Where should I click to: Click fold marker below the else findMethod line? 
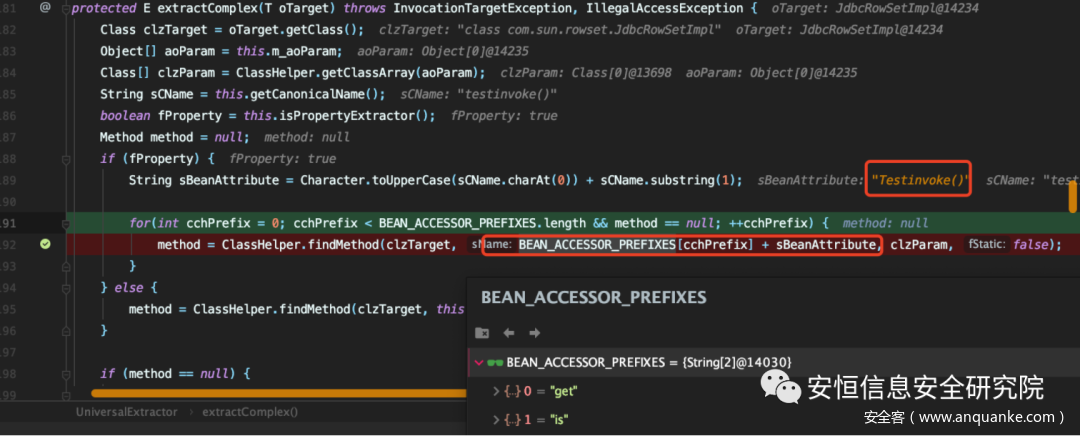[66, 331]
